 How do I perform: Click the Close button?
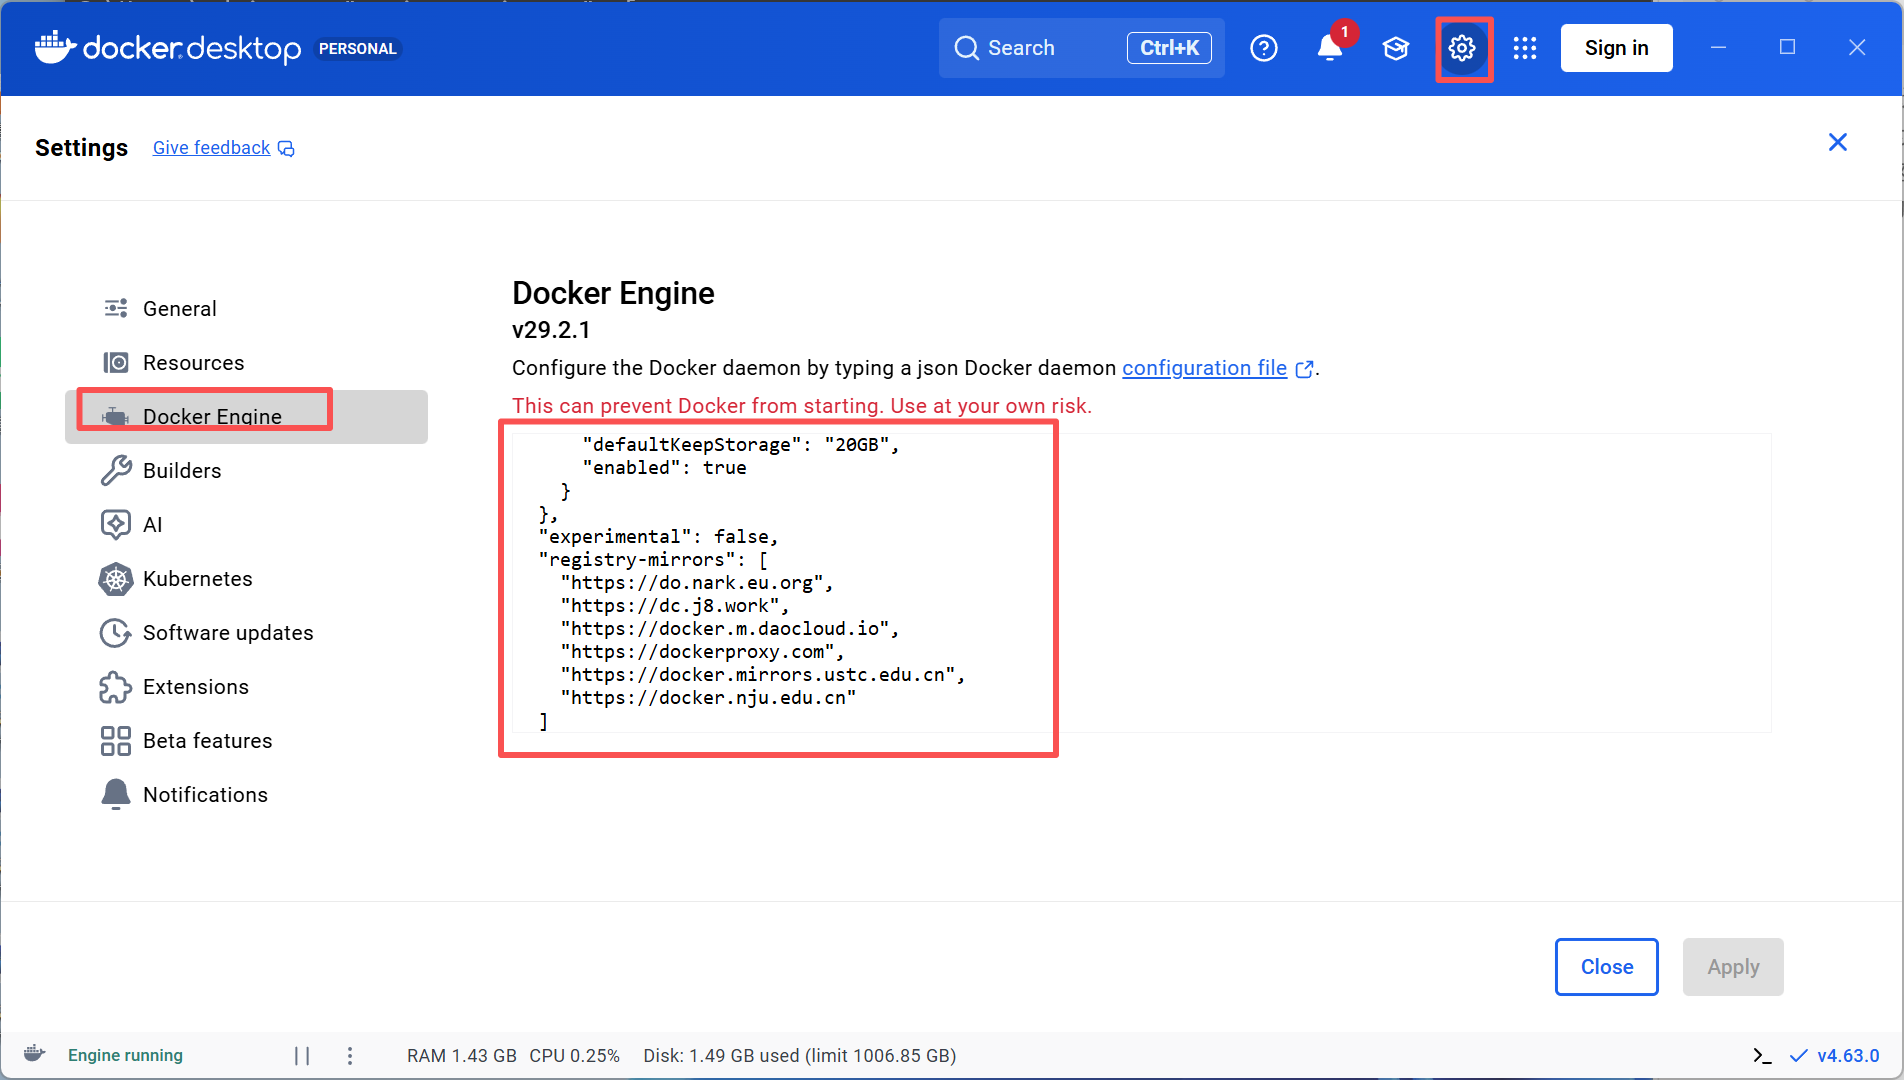1606,966
